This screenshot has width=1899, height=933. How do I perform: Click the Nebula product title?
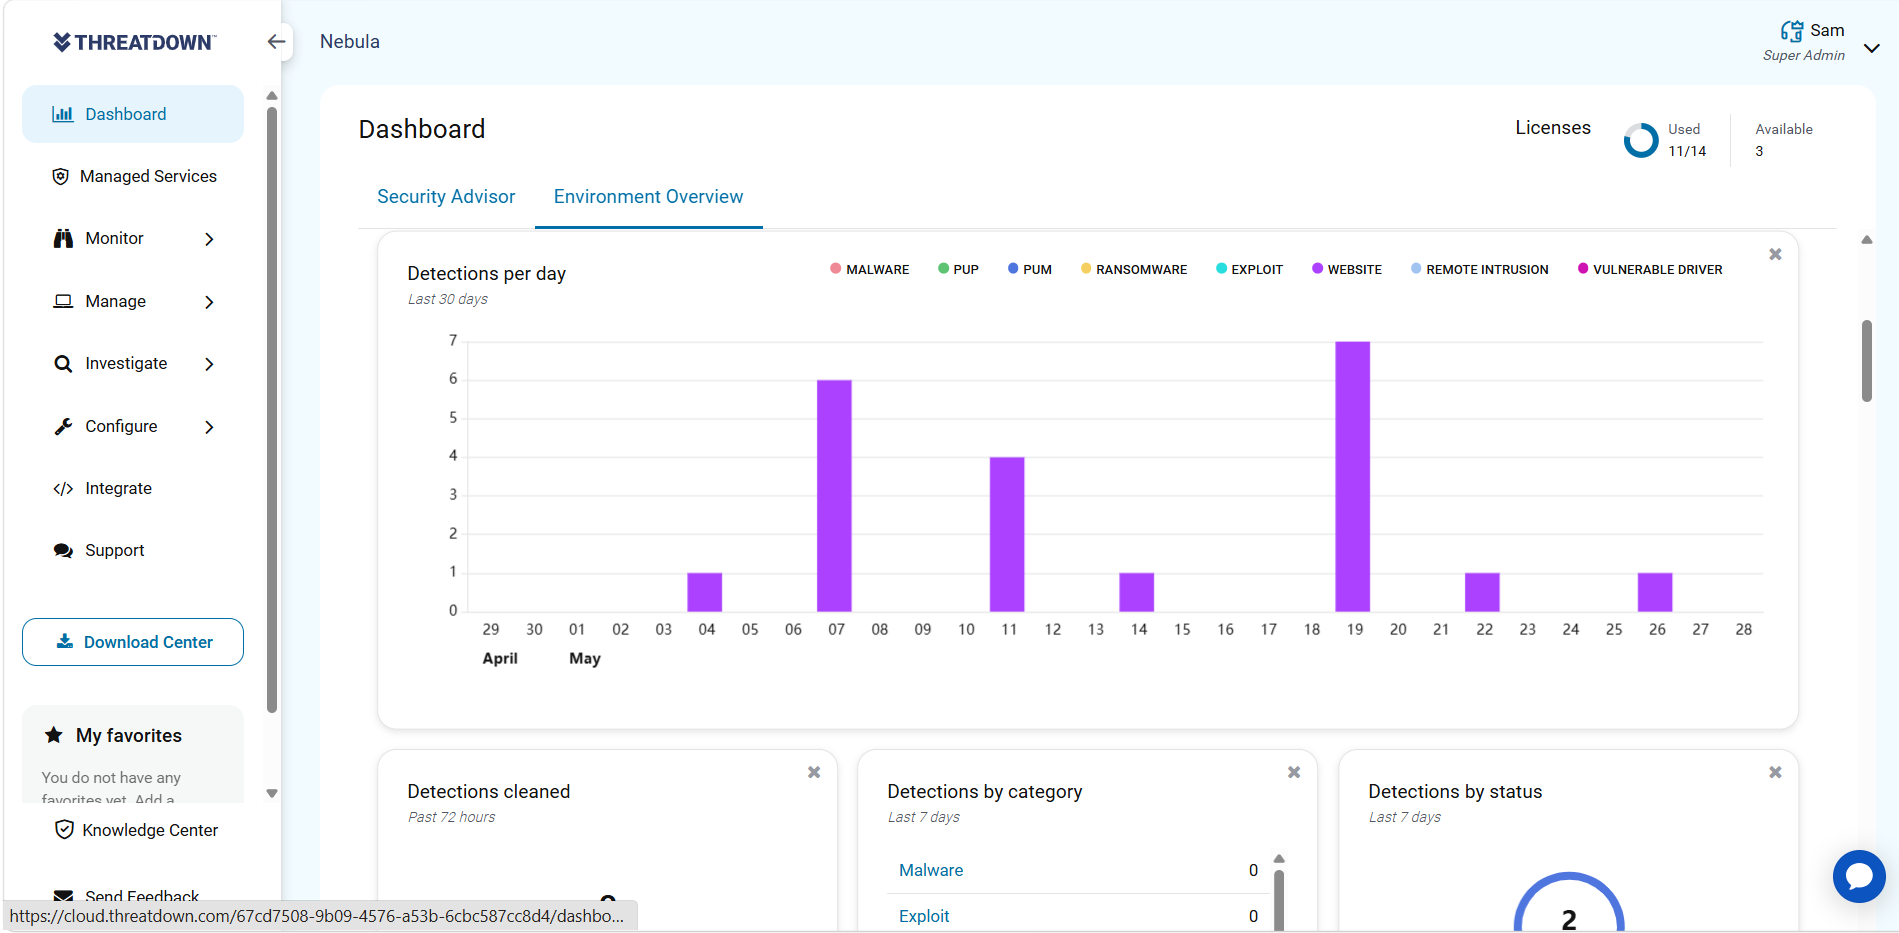click(x=350, y=42)
